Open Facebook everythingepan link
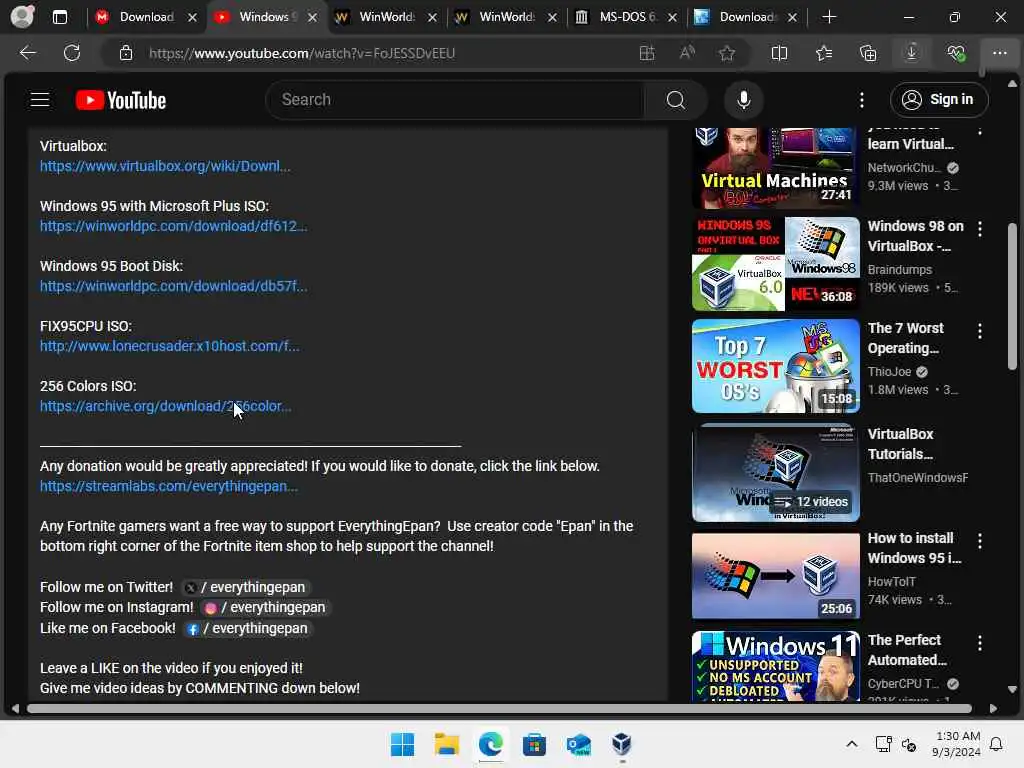This screenshot has width=1024, height=768. tap(248, 628)
